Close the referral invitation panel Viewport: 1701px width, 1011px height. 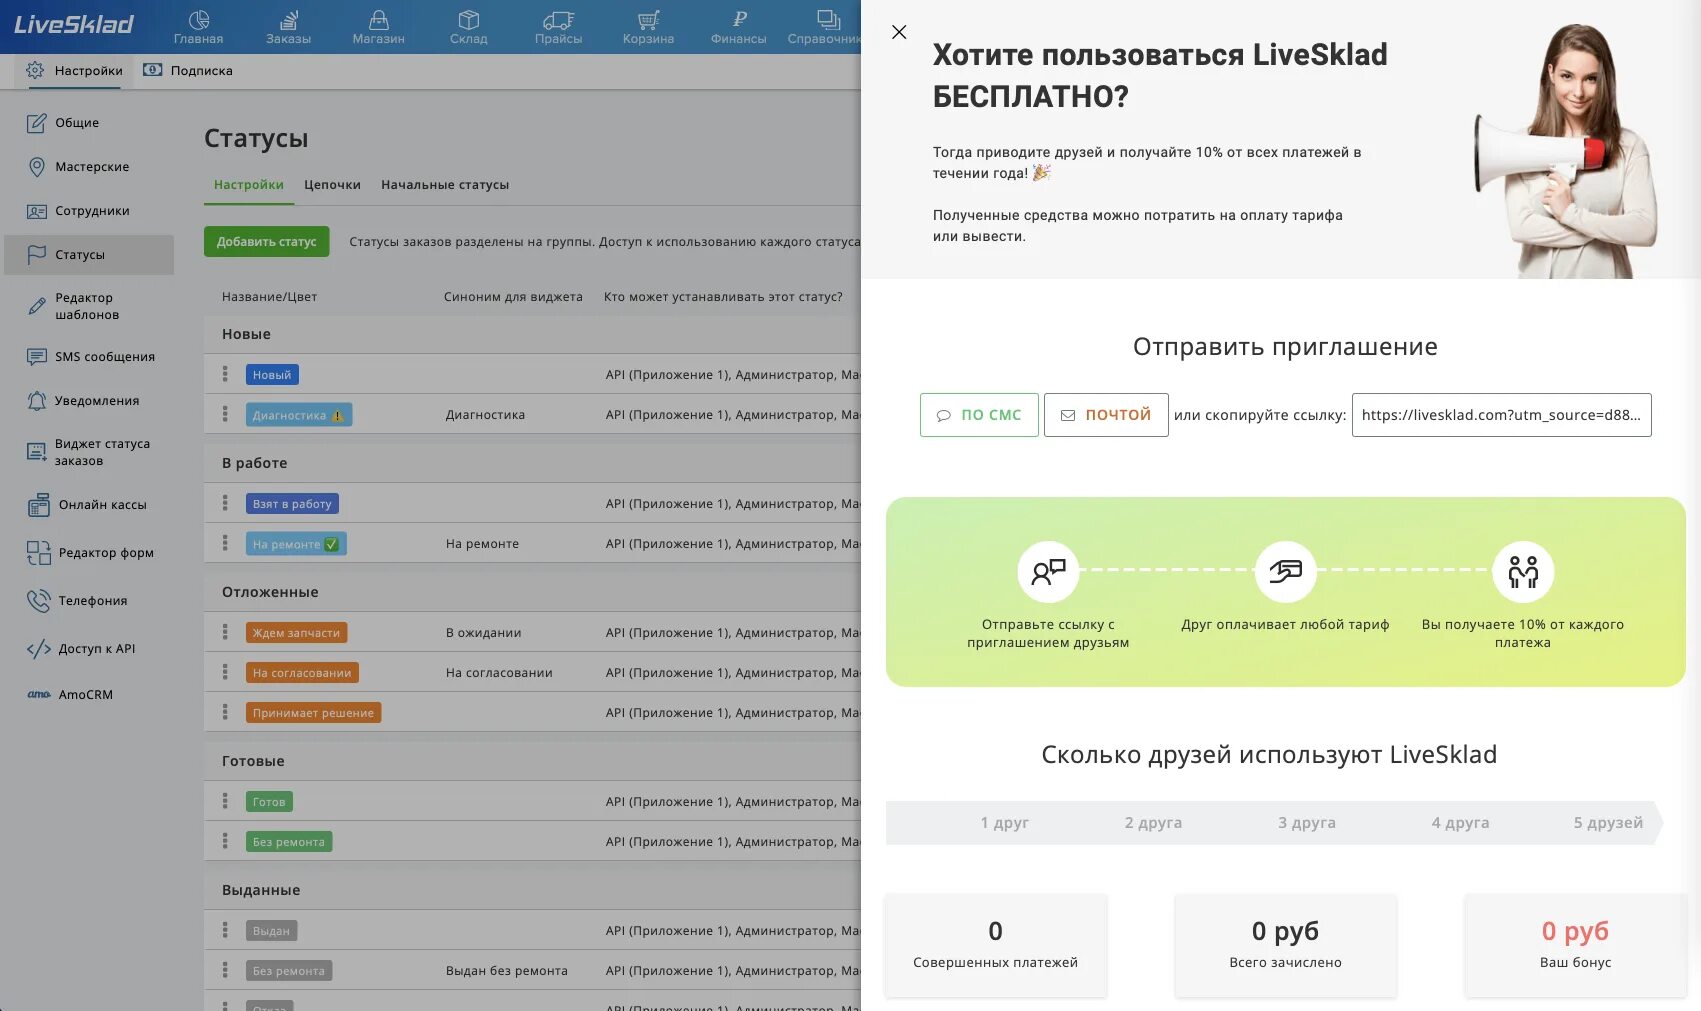click(x=899, y=32)
